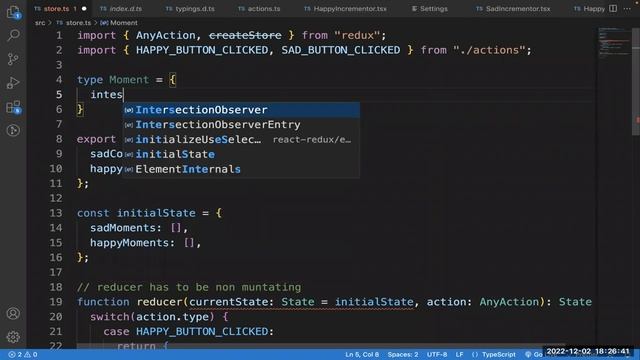Switch to the Settings tab
The height and width of the screenshot is (360, 640).
pyautogui.click(x=429, y=9)
